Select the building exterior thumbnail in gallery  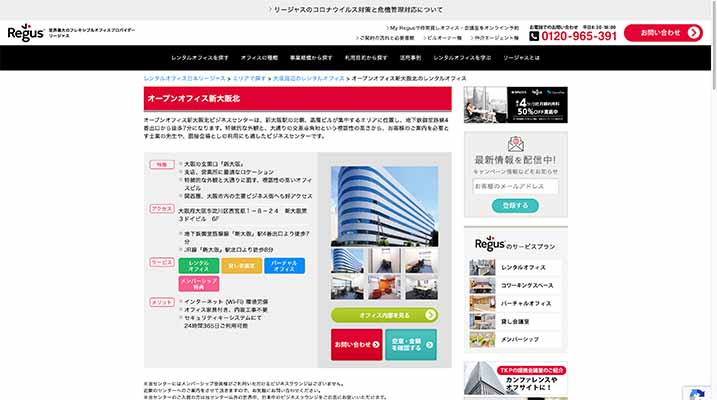(x=348, y=261)
